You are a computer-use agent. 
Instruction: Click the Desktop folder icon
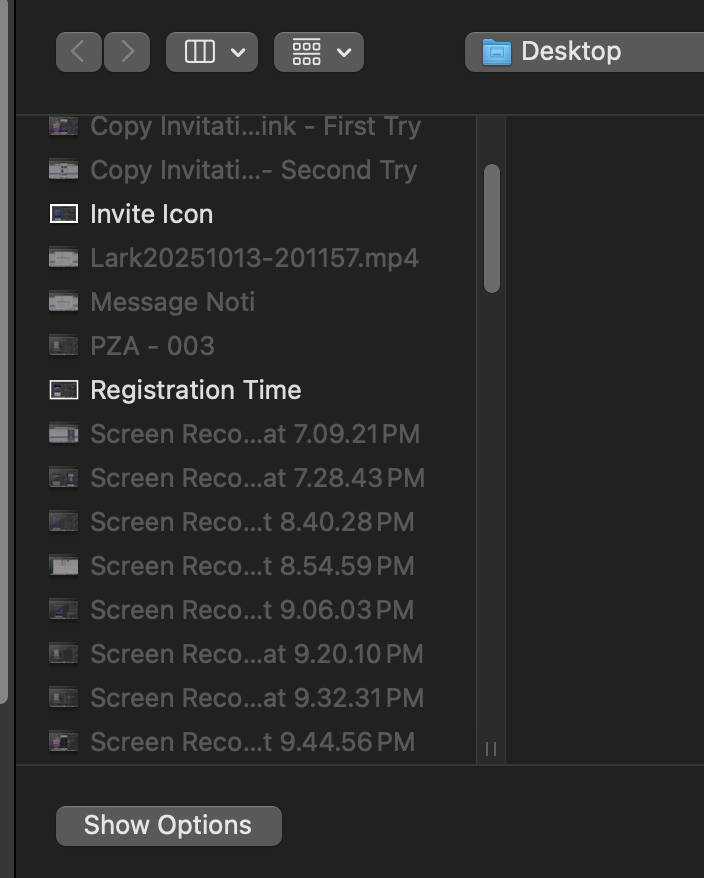(497, 52)
